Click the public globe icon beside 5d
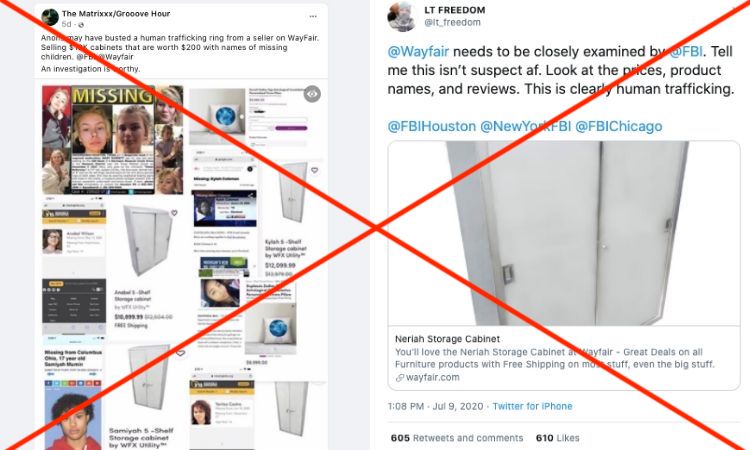The height and width of the screenshot is (450, 750). pyautogui.click(x=81, y=25)
